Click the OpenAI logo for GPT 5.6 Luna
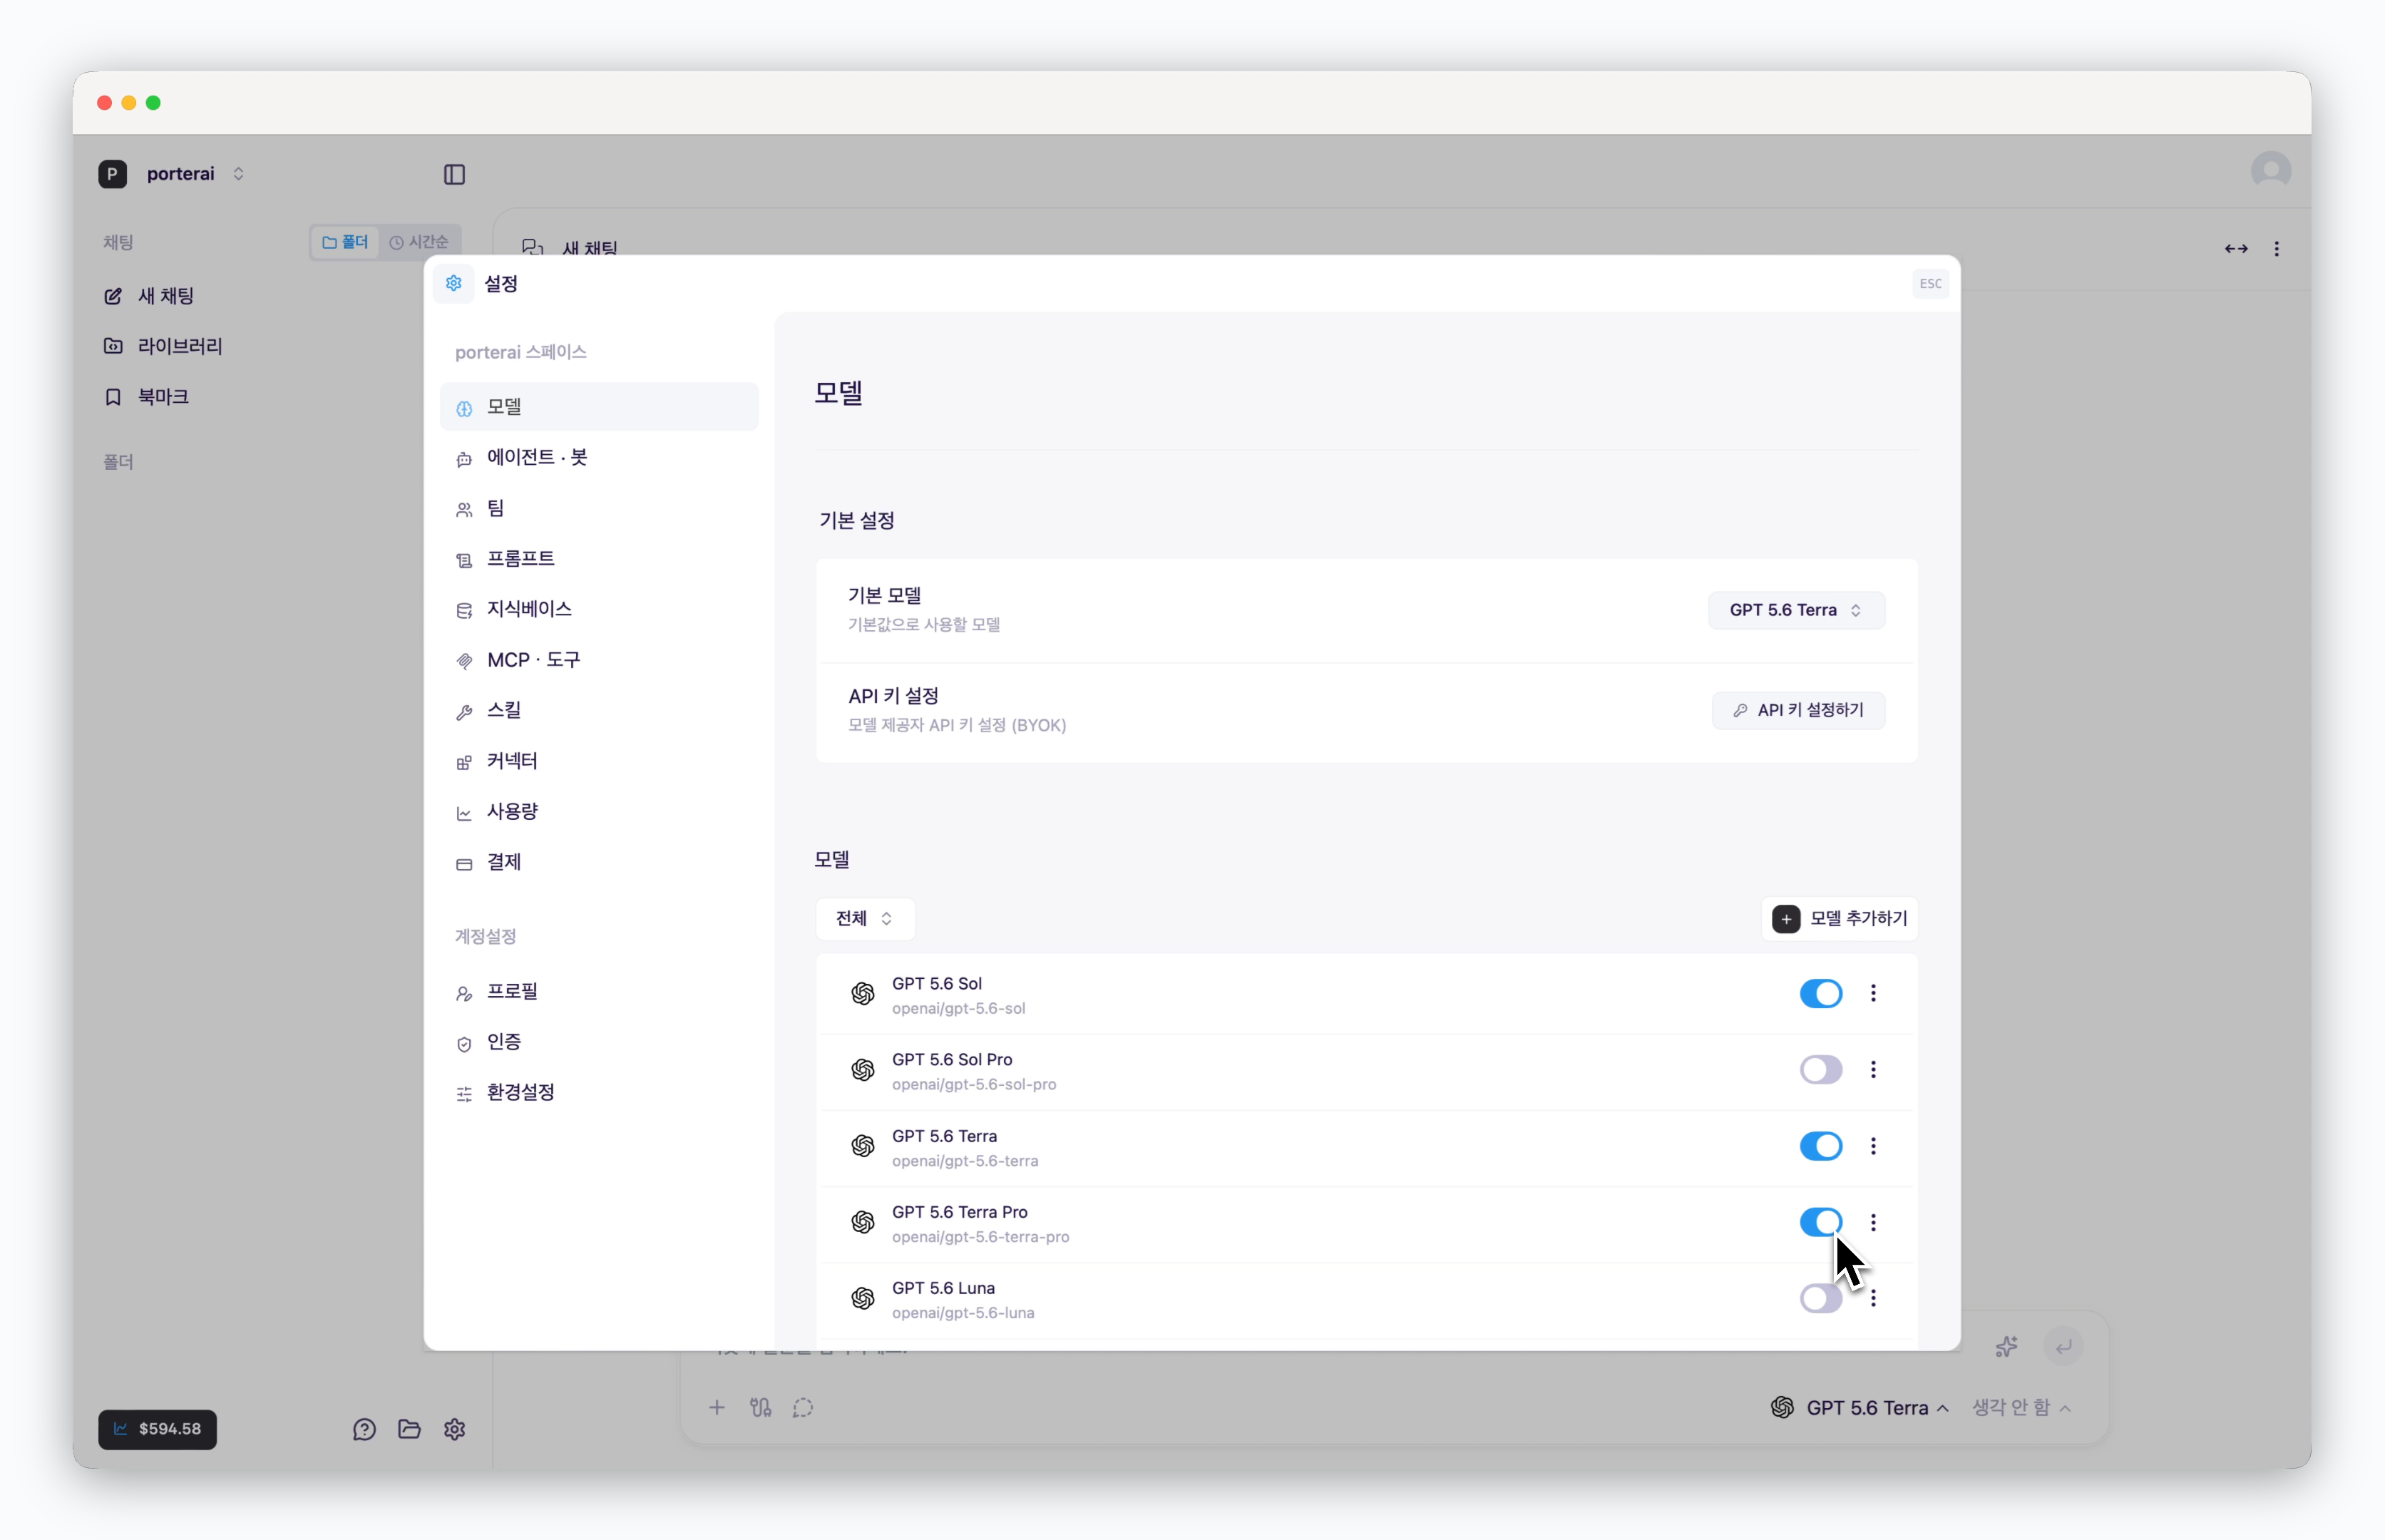The image size is (2385, 1540). point(862,1299)
